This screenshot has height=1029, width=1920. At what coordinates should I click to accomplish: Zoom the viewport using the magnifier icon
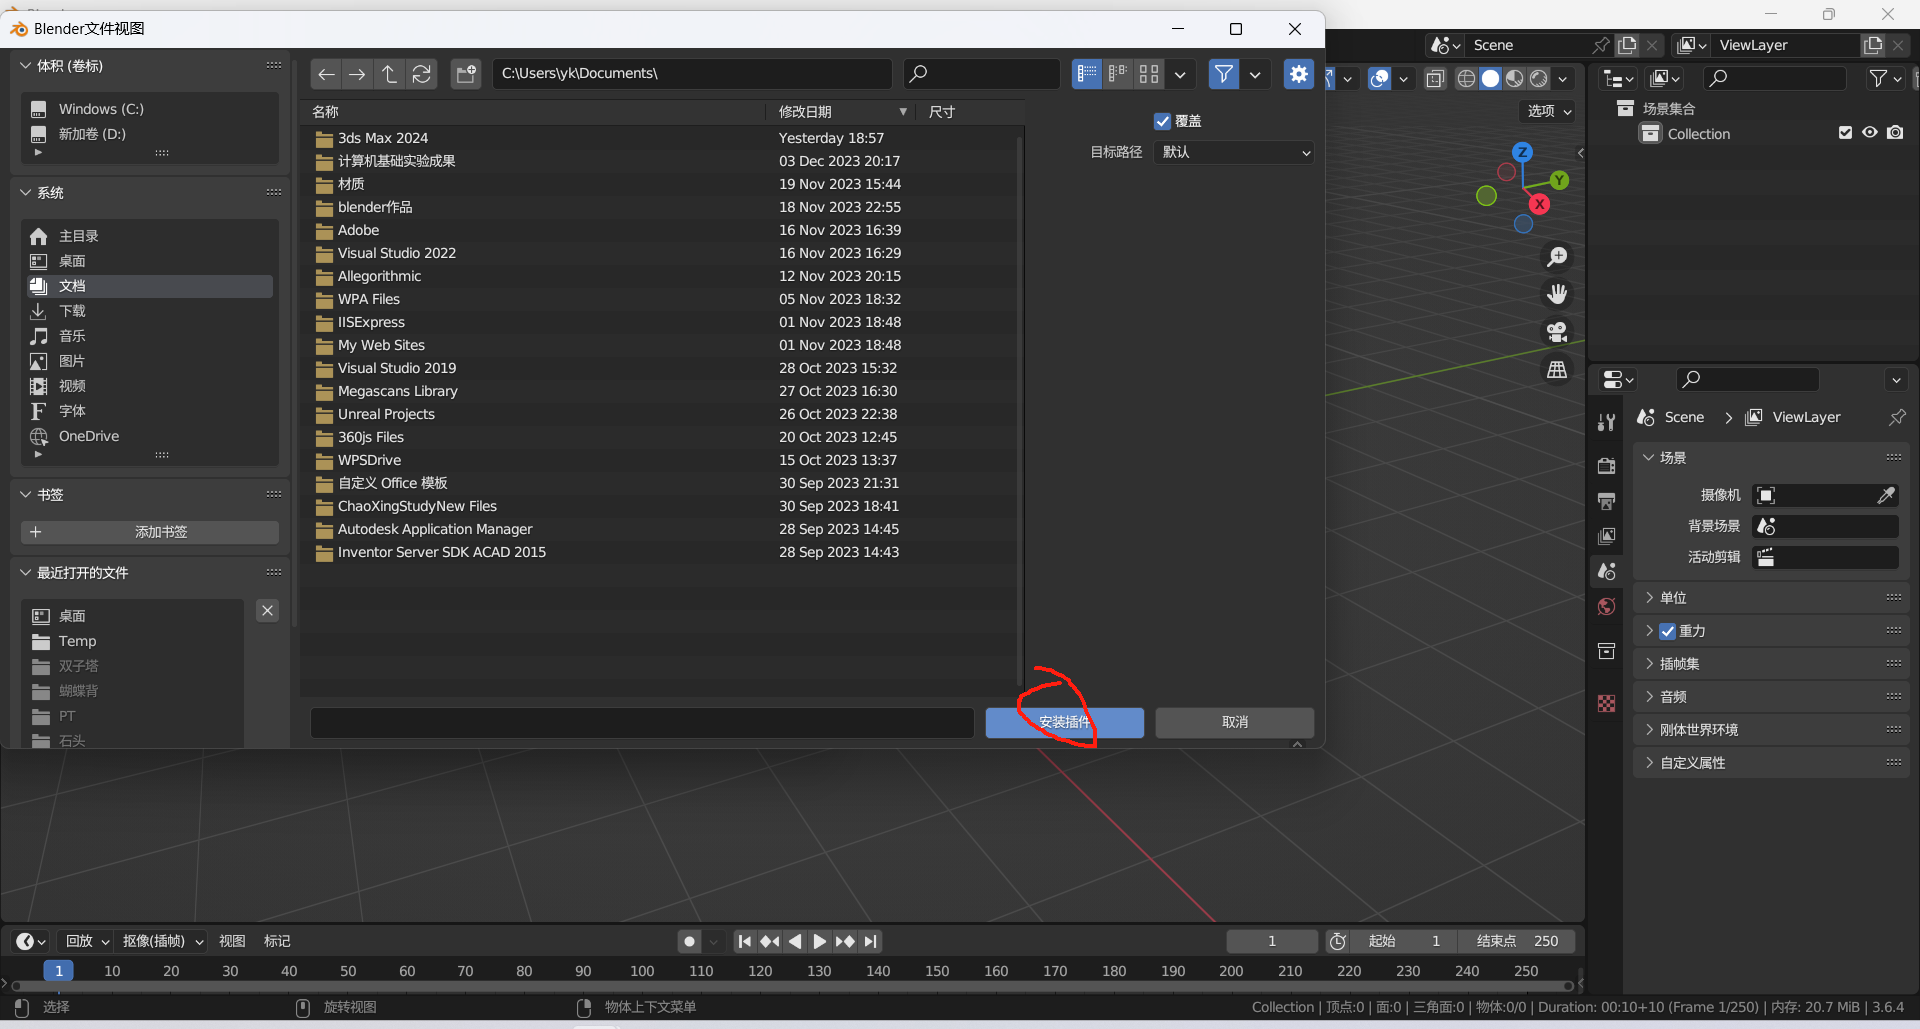(1557, 257)
